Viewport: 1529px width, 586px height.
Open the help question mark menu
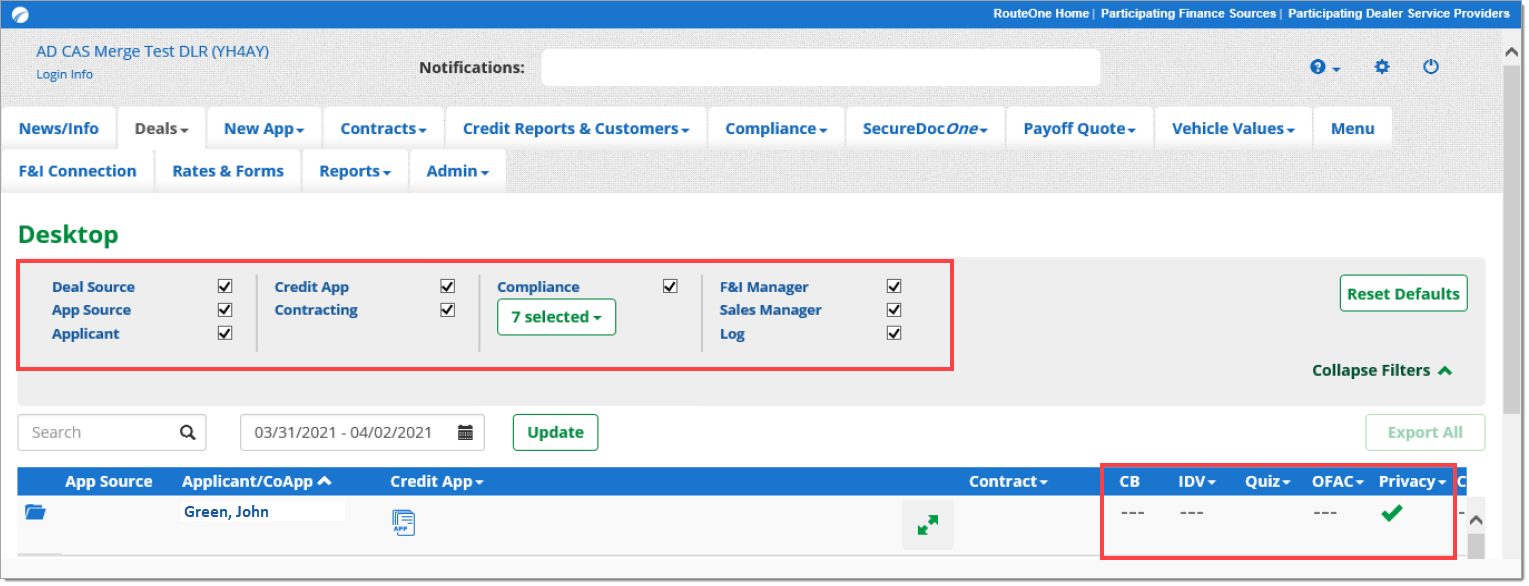click(1325, 67)
